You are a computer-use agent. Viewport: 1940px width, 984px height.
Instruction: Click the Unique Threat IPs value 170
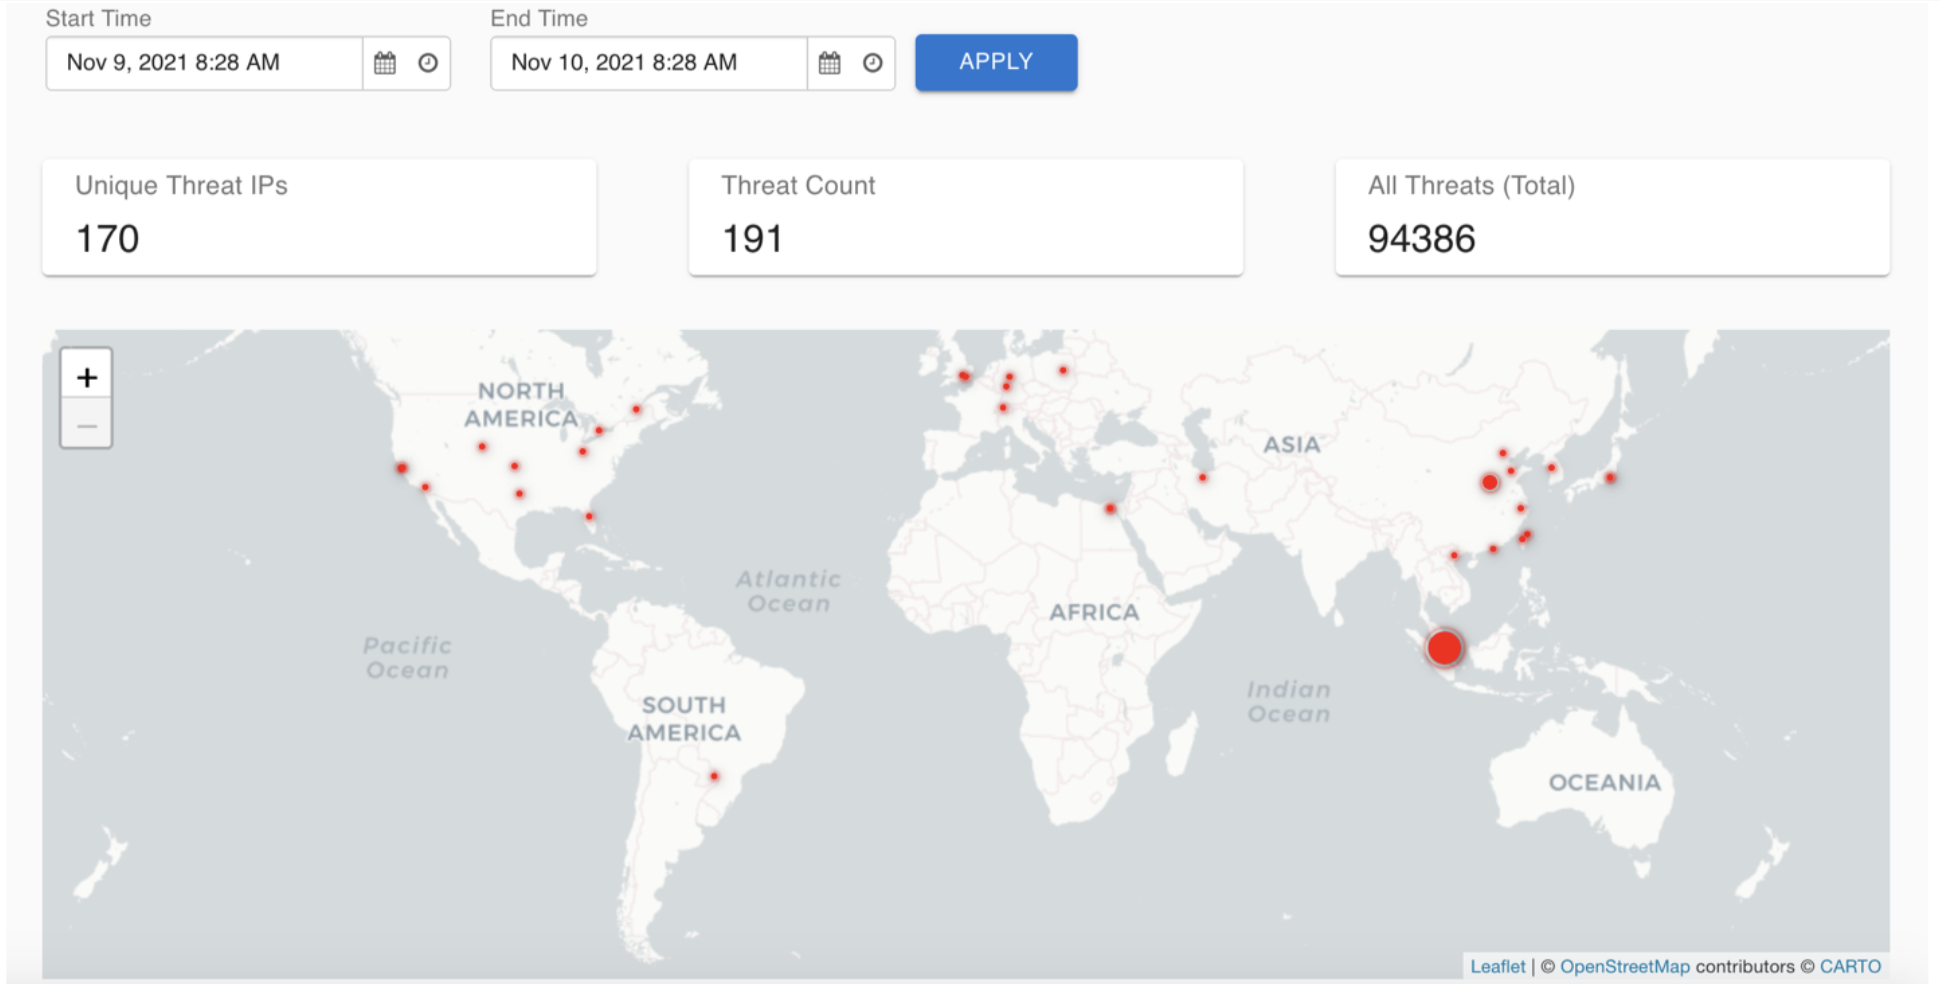[x=108, y=239]
